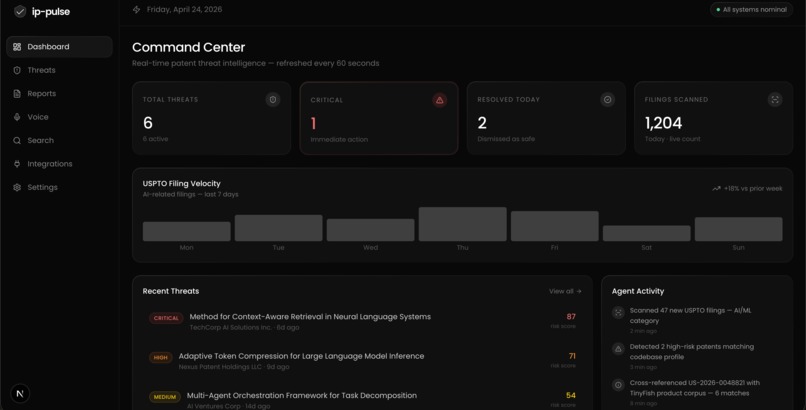This screenshot has height=410, width=806.
Task: Click the Dashboard grid icon in sidebar
Action: (17, 47)
